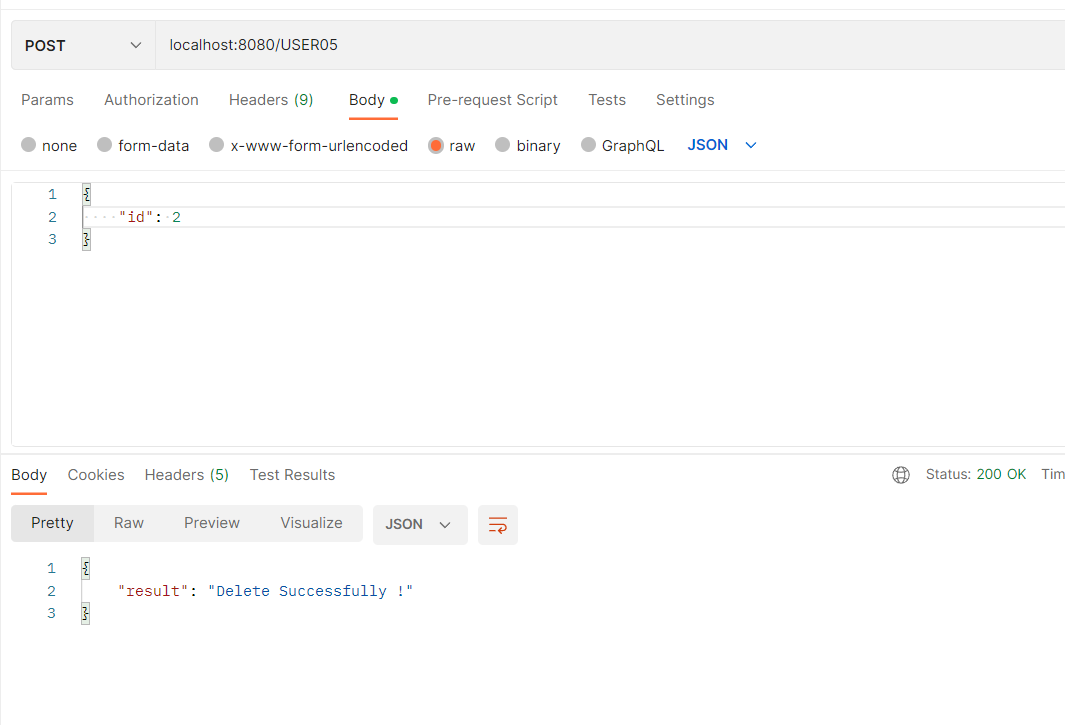Open the Cookies tab in response panel

pyautogui.click(x=96, y=475)
